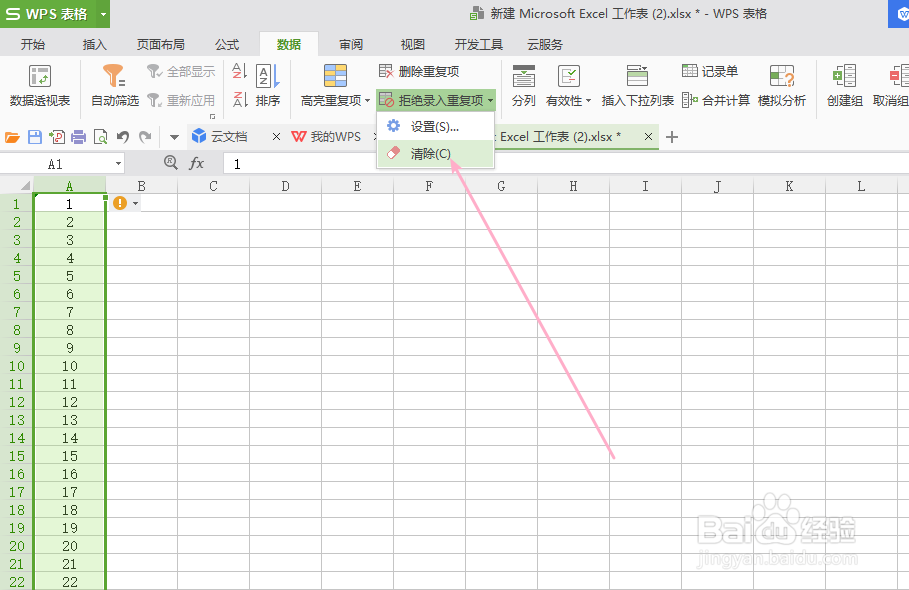Choose 清除(C) from the dropdown menu
Viewport: 909px width, 590px height.
[435, 154]
